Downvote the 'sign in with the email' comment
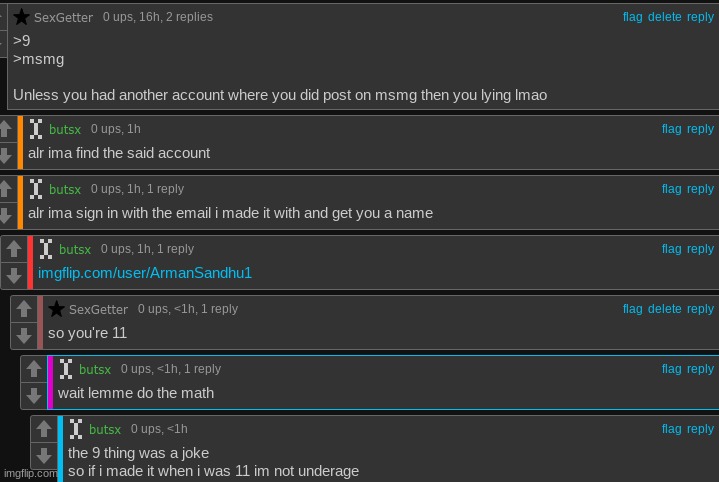Screen dimensions: 719x482 [6, 216]
